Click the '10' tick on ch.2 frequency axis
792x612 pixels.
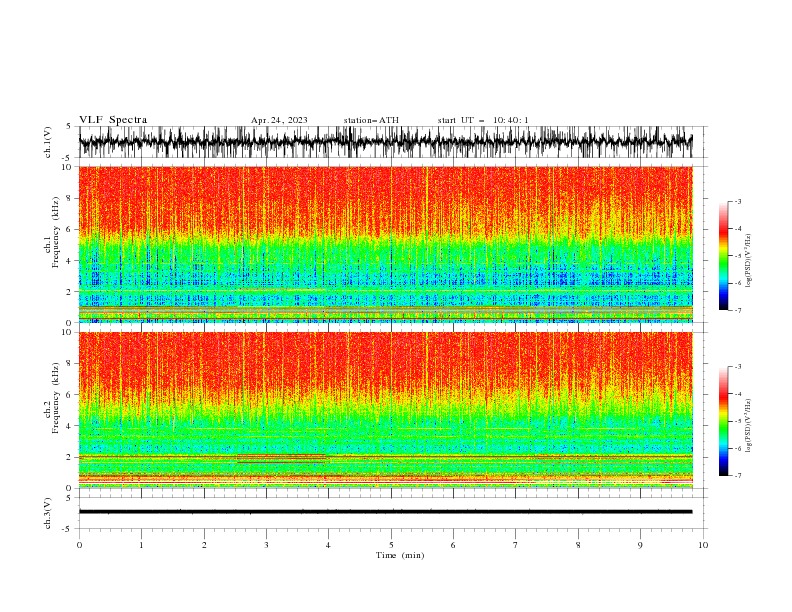[x=67, y=332]
